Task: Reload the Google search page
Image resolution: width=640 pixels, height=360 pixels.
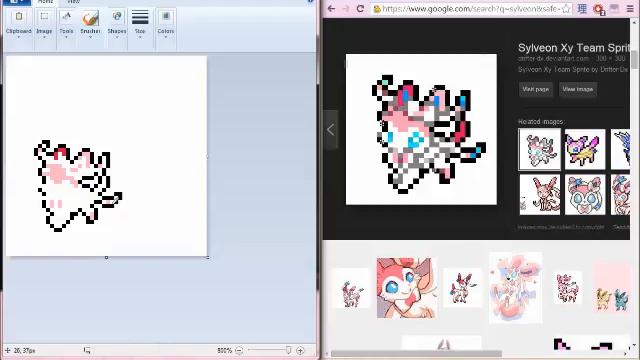Action: pos(360,9)
